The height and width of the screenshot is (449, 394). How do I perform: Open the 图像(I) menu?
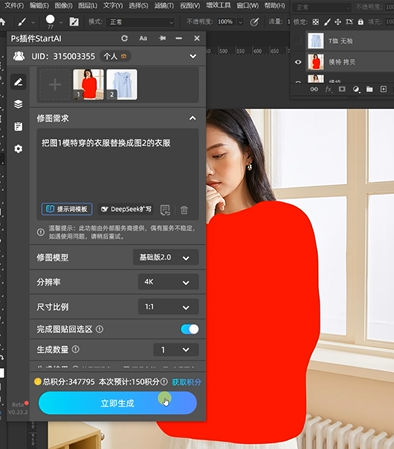point(63,5)
